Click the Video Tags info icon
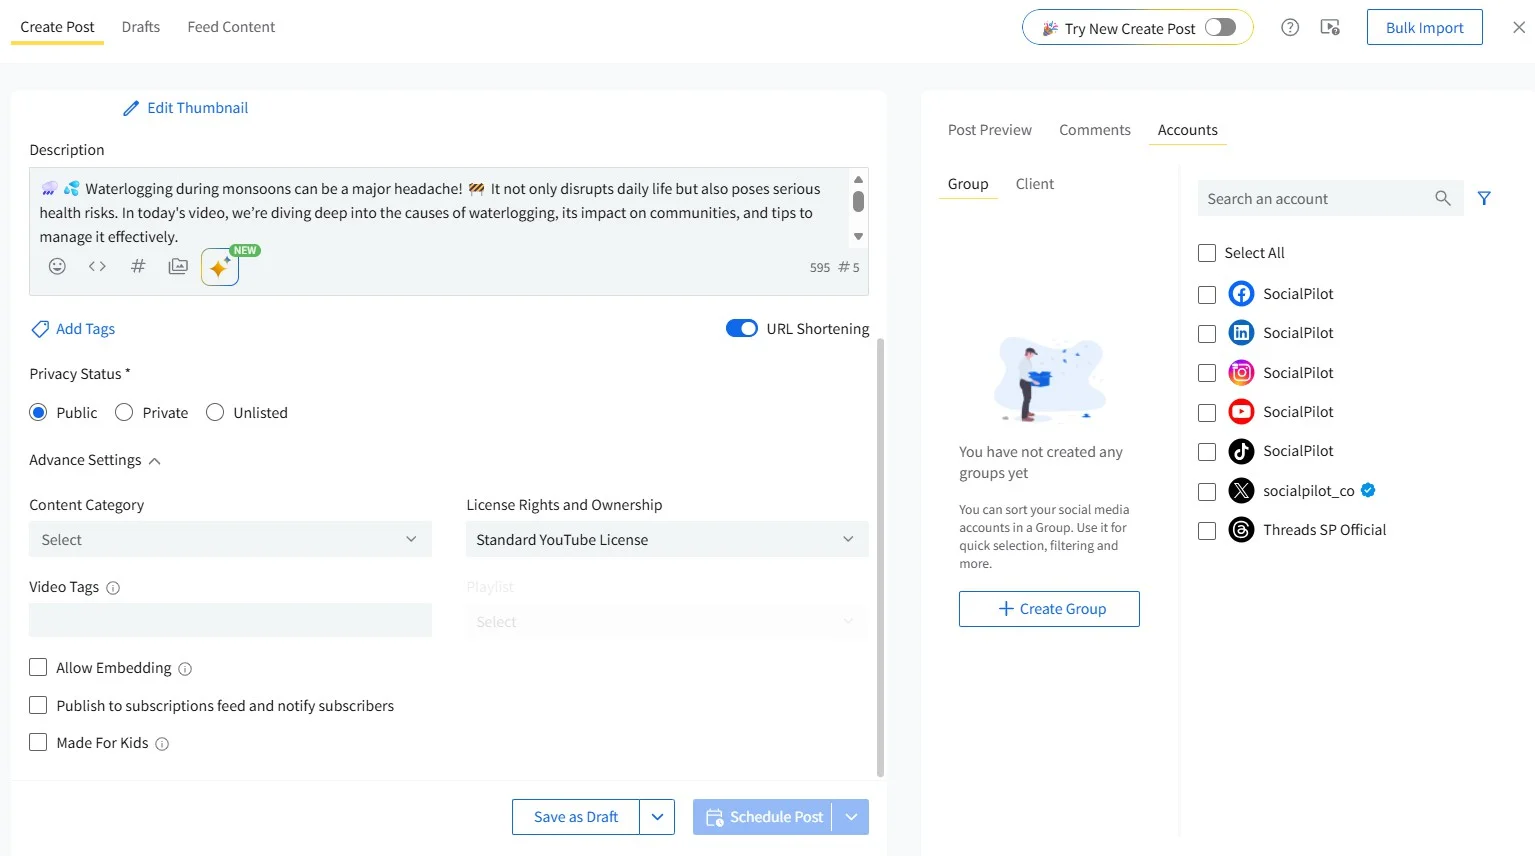Image resolution: width=1535 pixels, height=856 pixels. click(113, 588)
